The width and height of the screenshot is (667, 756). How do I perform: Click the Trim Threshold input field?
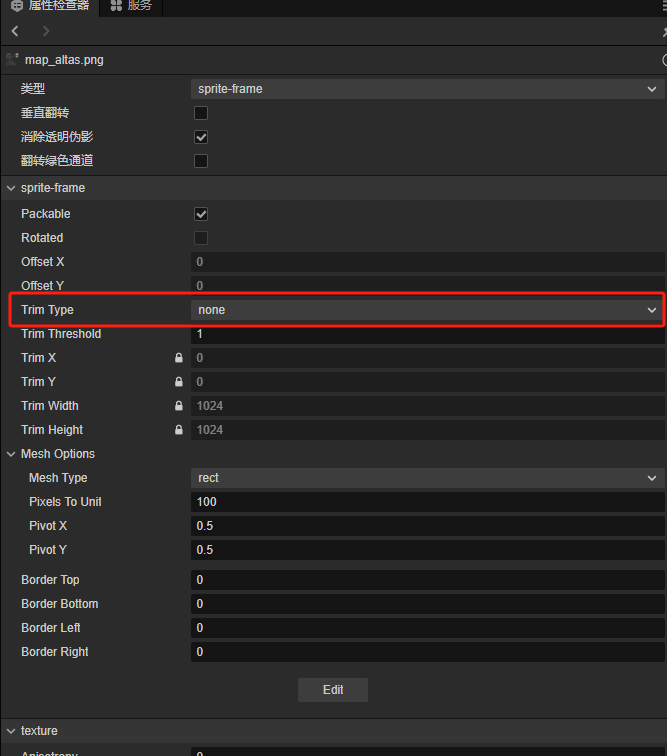point(428,334)
